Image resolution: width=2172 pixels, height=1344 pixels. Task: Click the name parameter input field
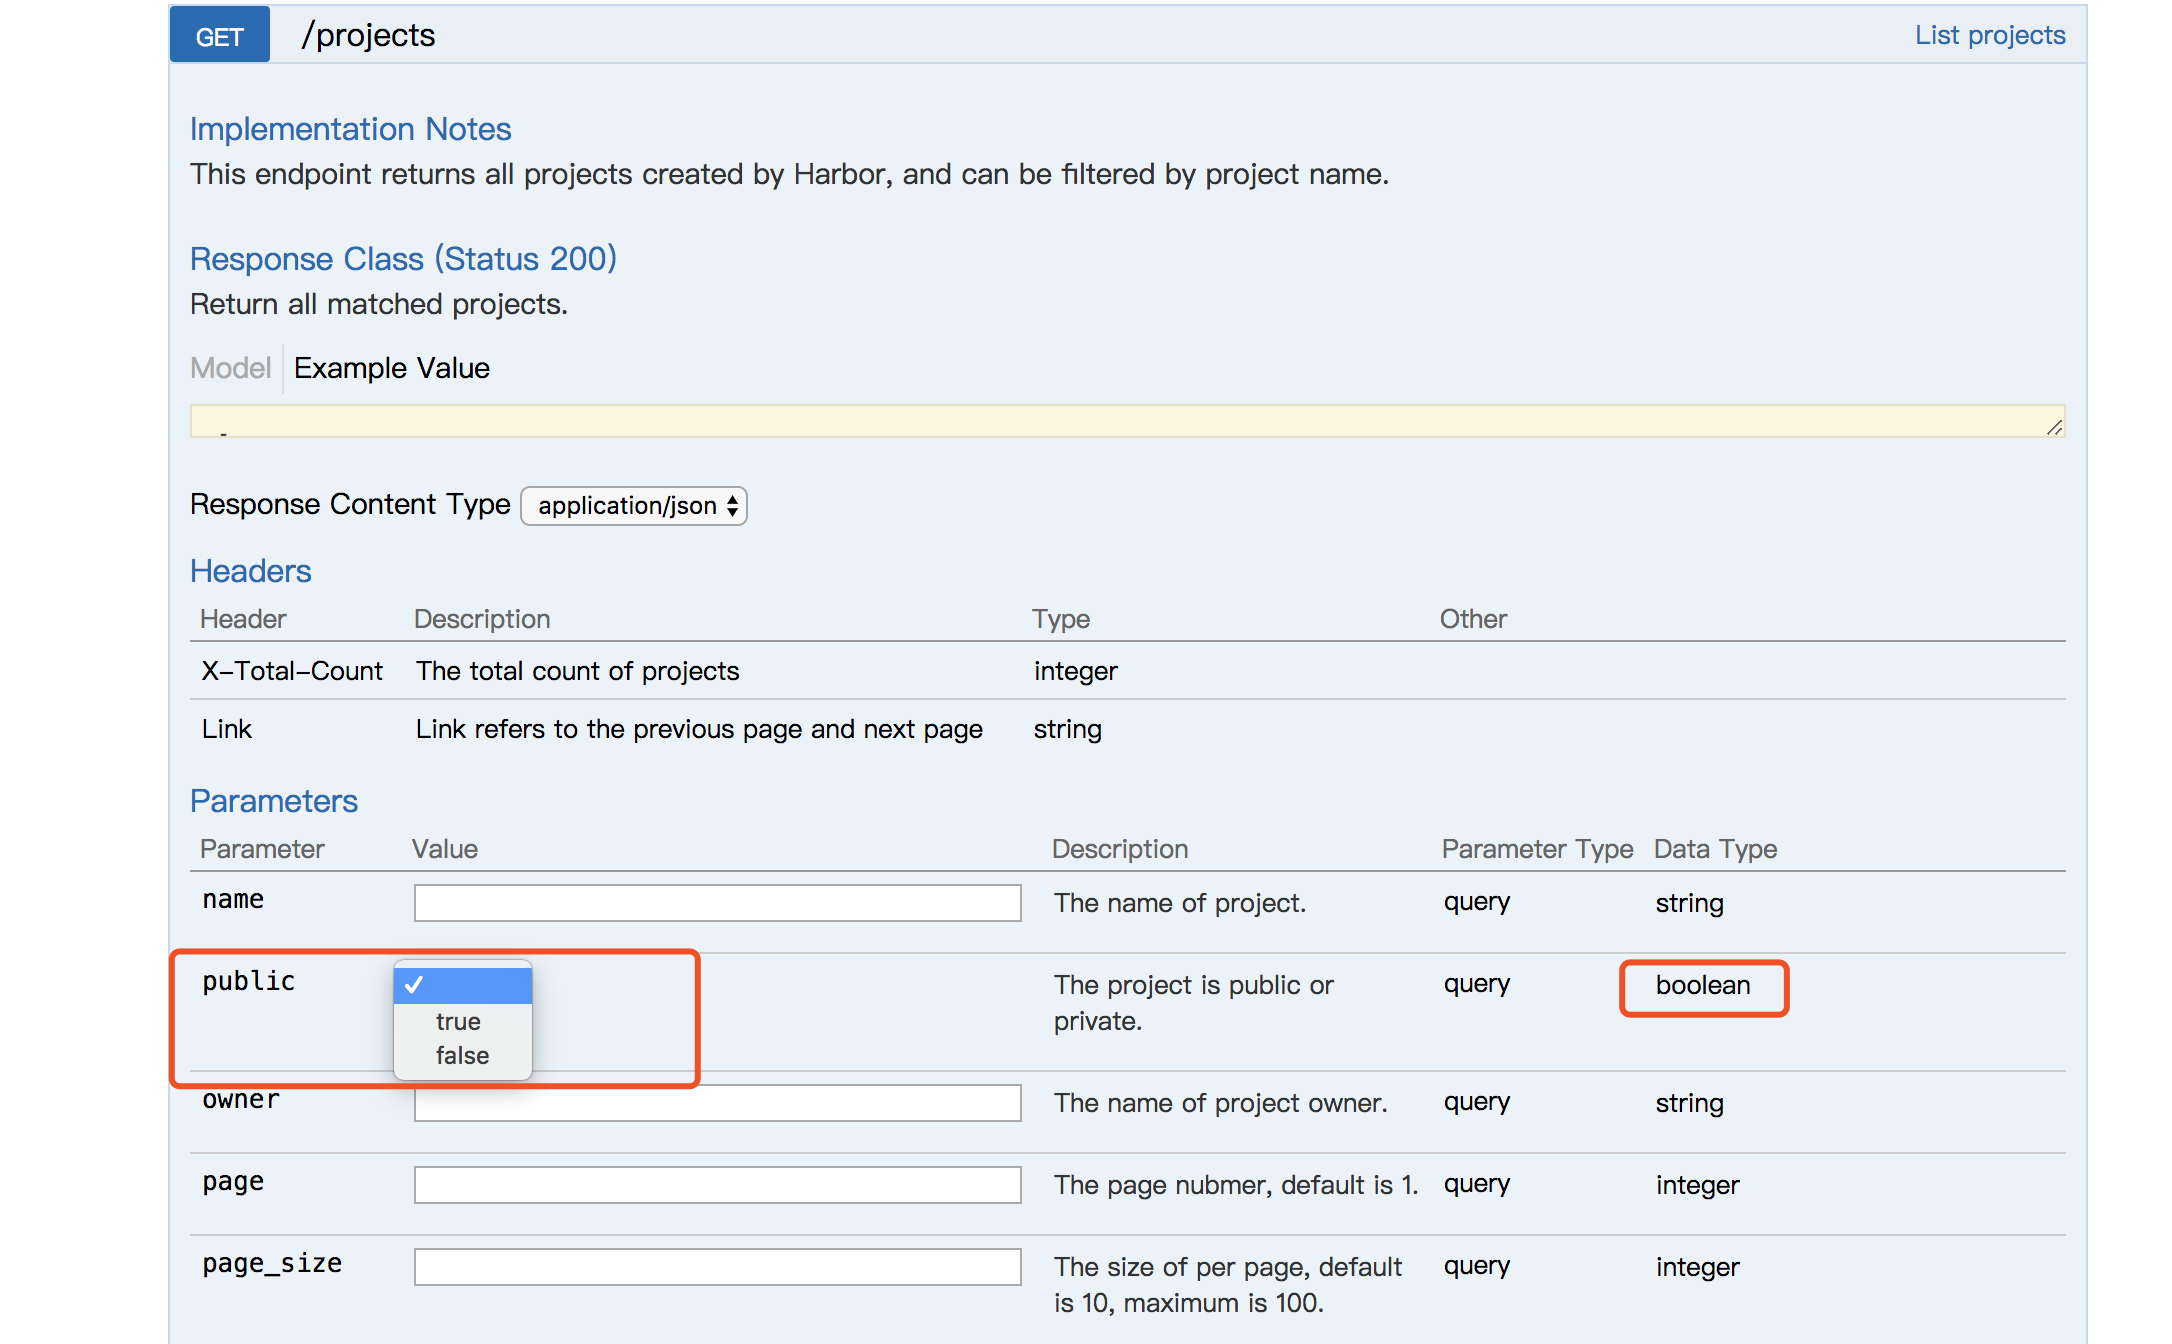[717, 903]
